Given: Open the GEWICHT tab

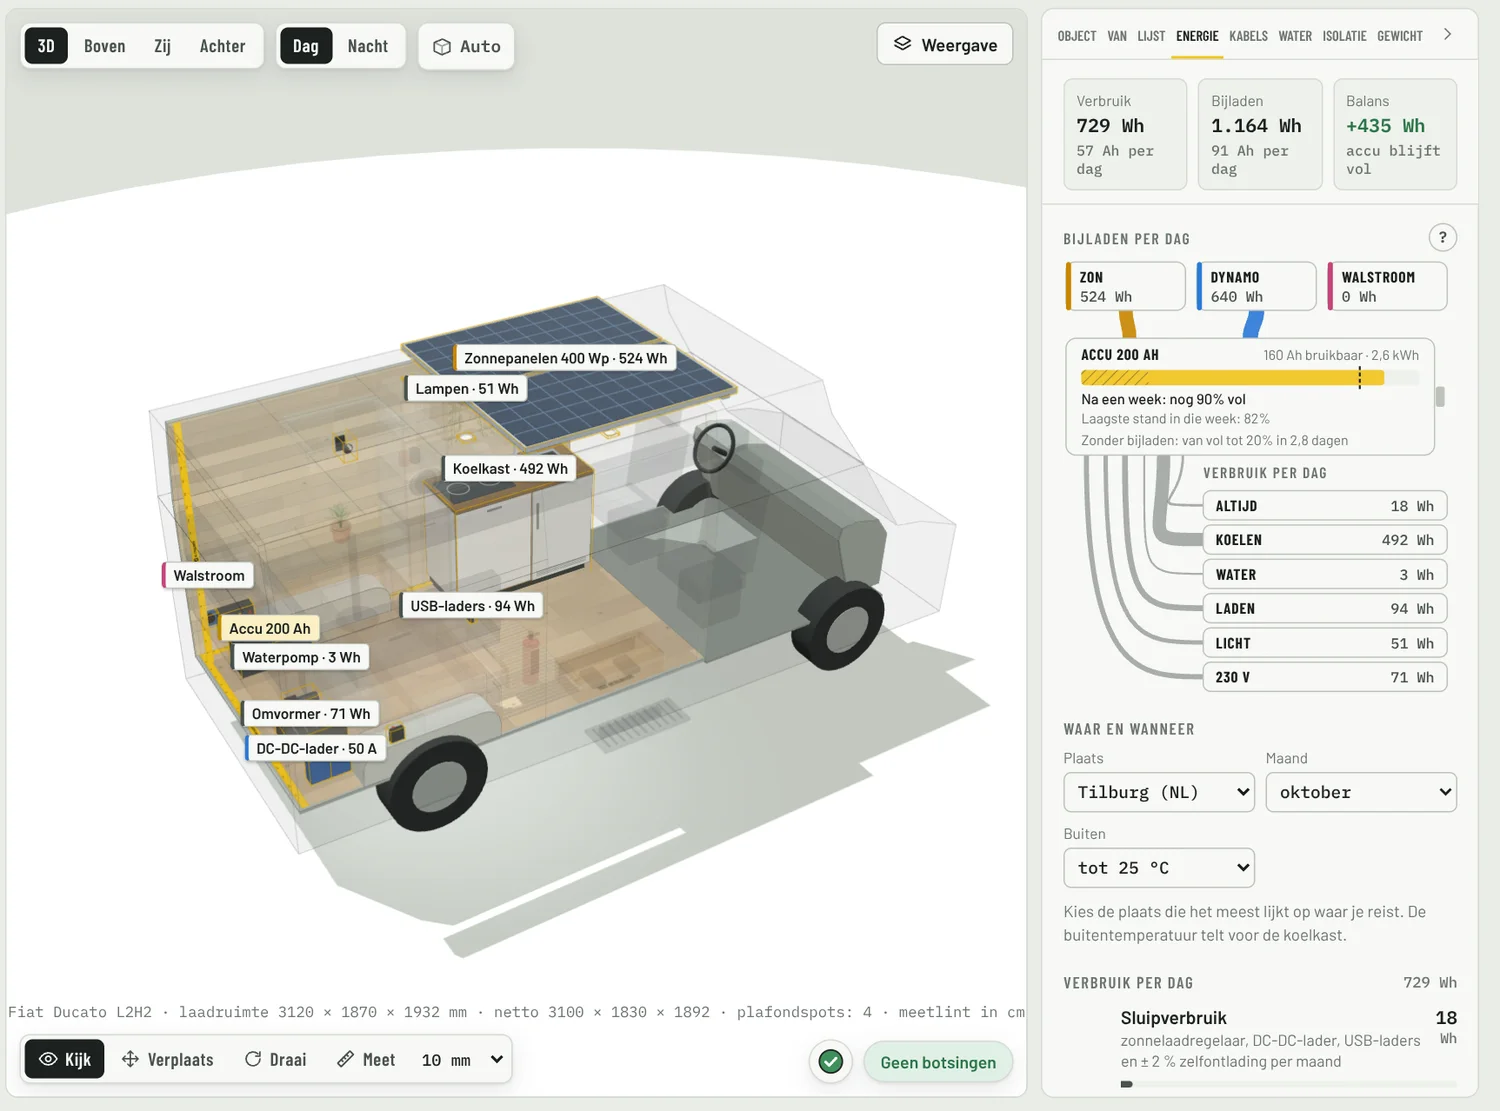Looking at the screenshot, I should click(1399, 36).
